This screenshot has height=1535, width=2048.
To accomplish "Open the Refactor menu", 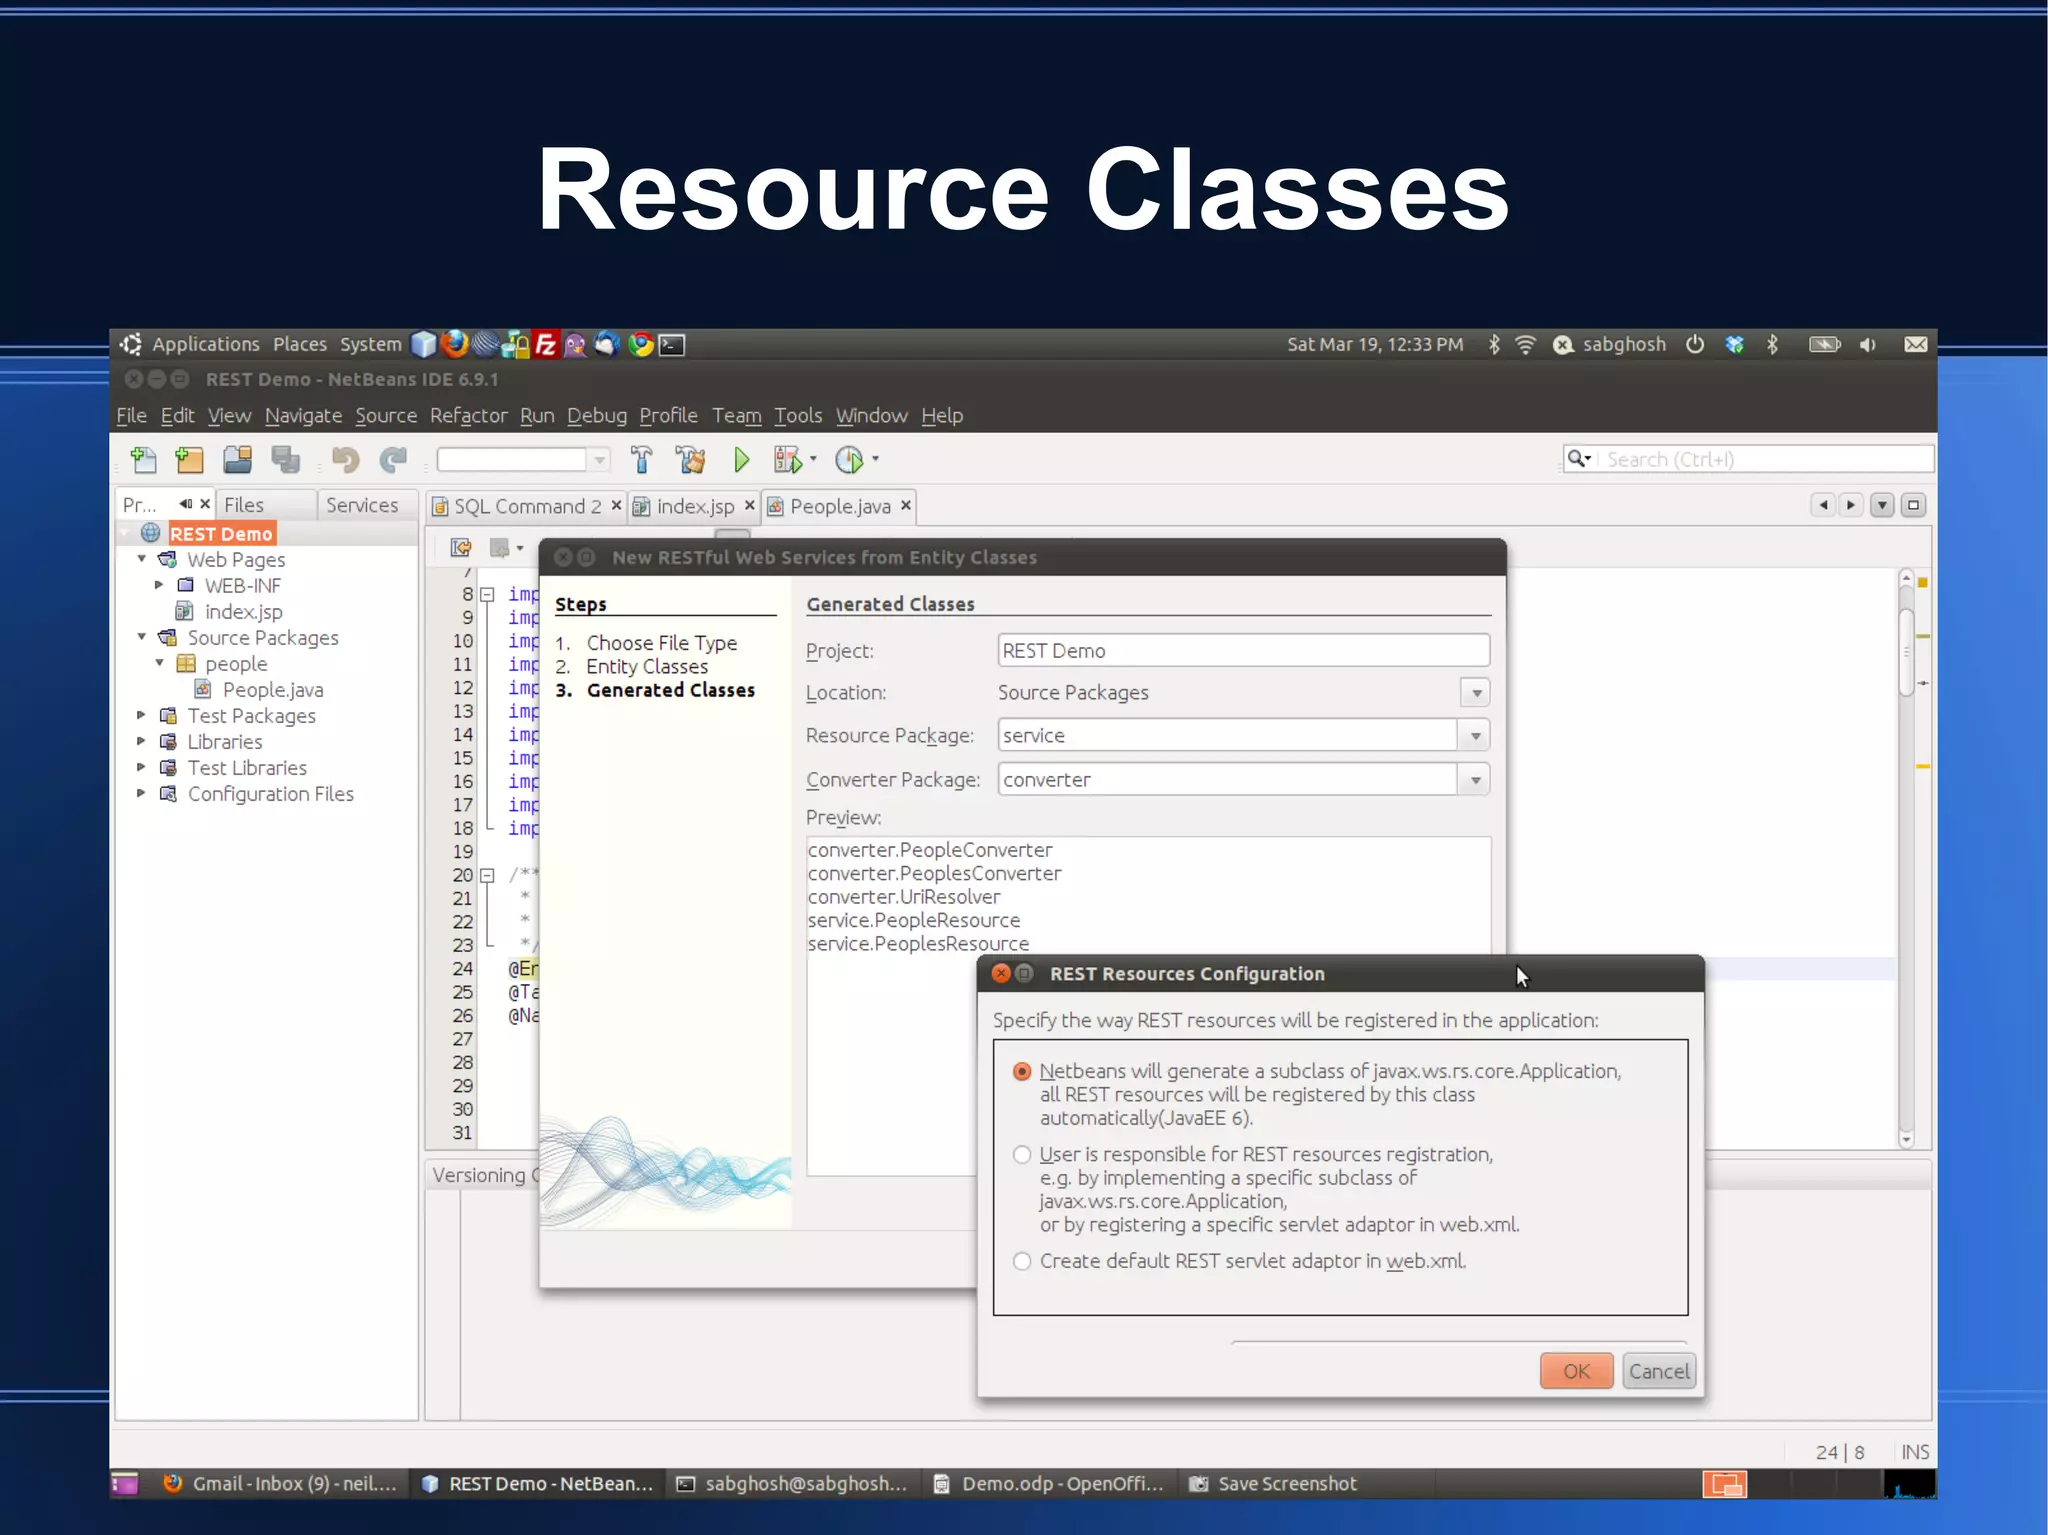I will click(468, 416).
